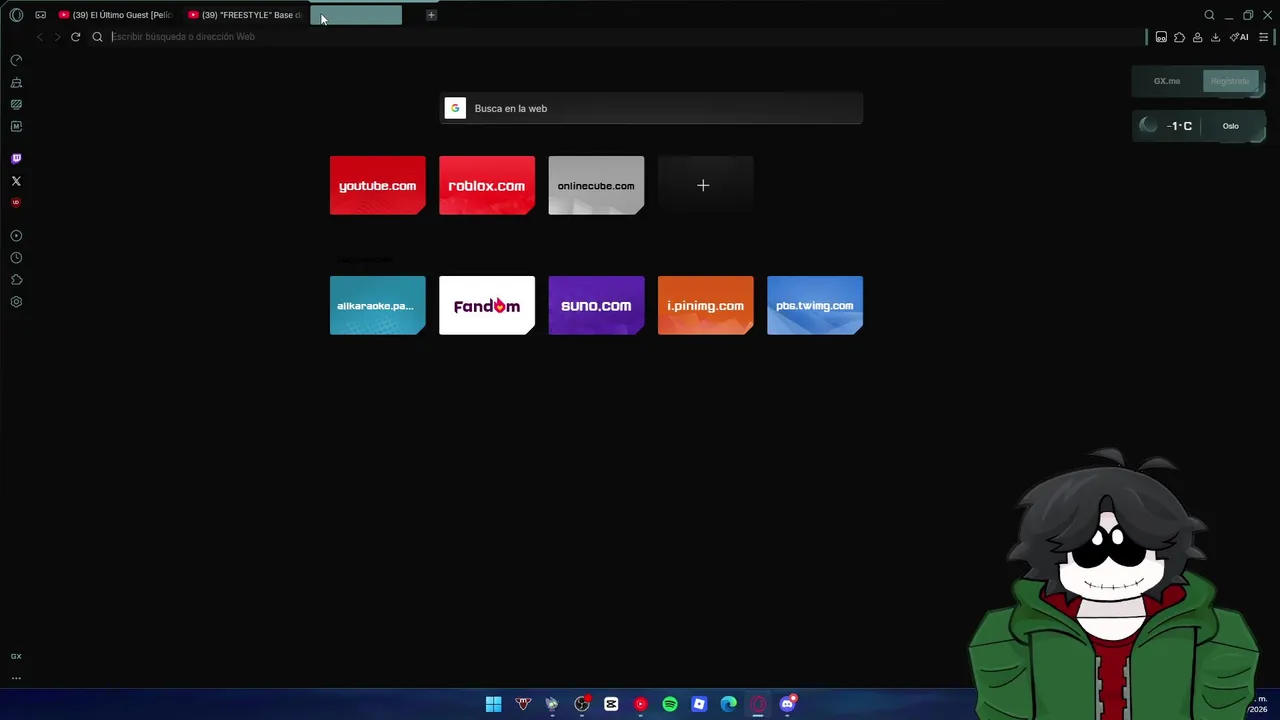Go forward using the forward arrow
The height and width of the screenshot is (720, 1280).
coord(57,37)
